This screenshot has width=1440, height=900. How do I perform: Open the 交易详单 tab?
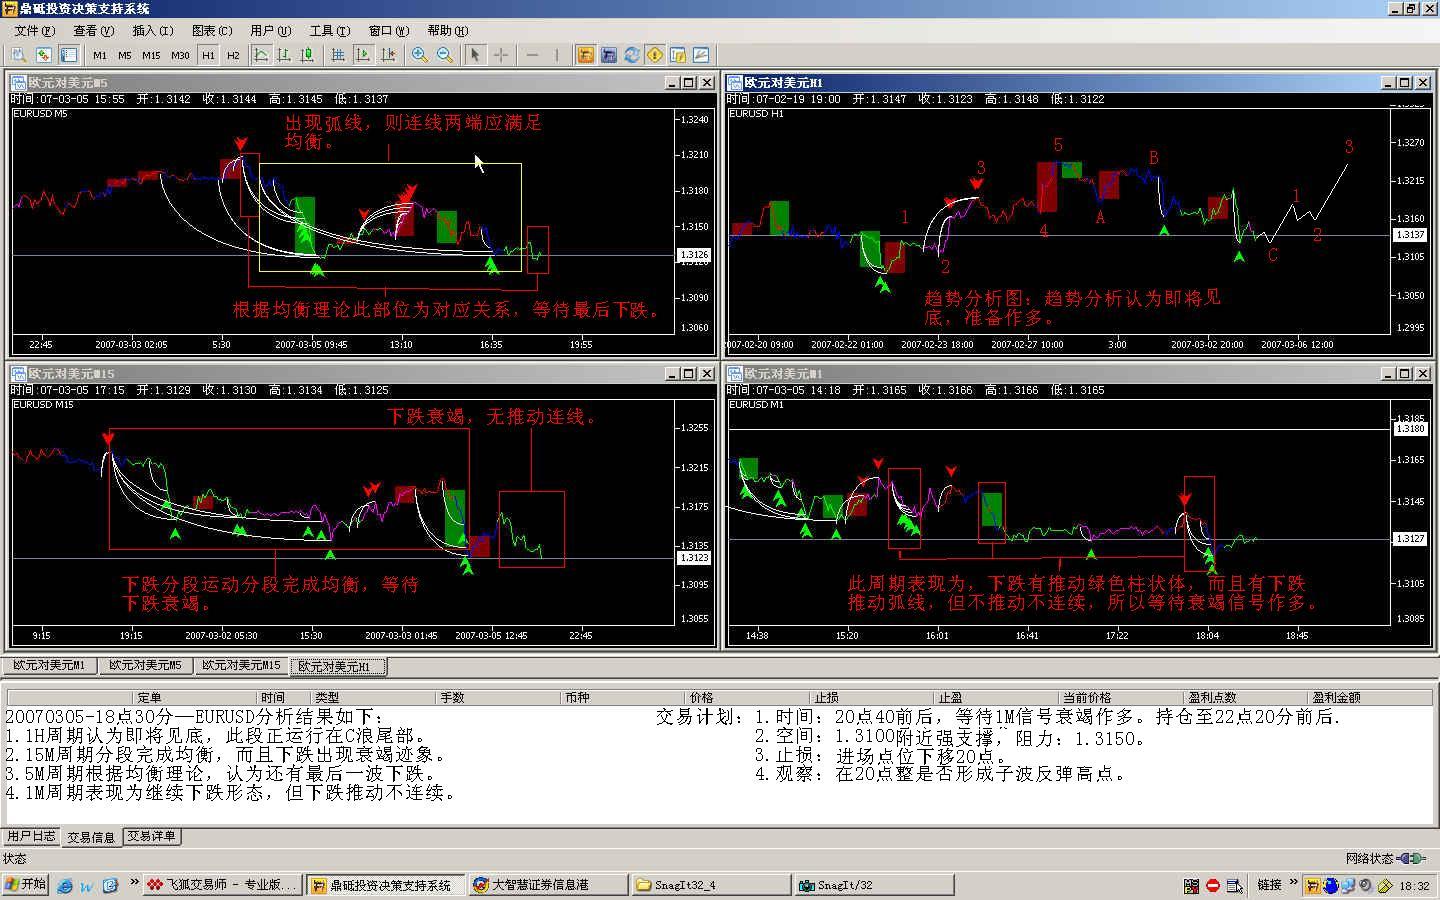click(x=151, y=836)
